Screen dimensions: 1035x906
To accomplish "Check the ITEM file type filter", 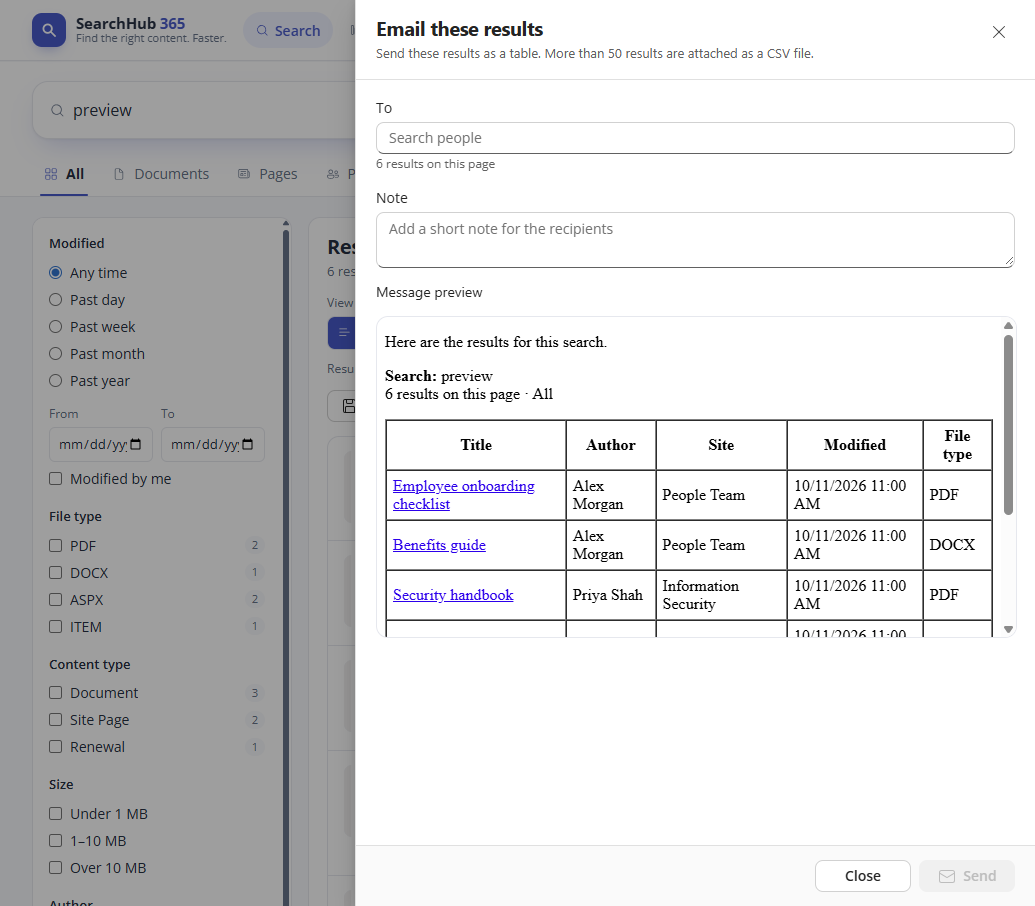I will click(55, 626).
